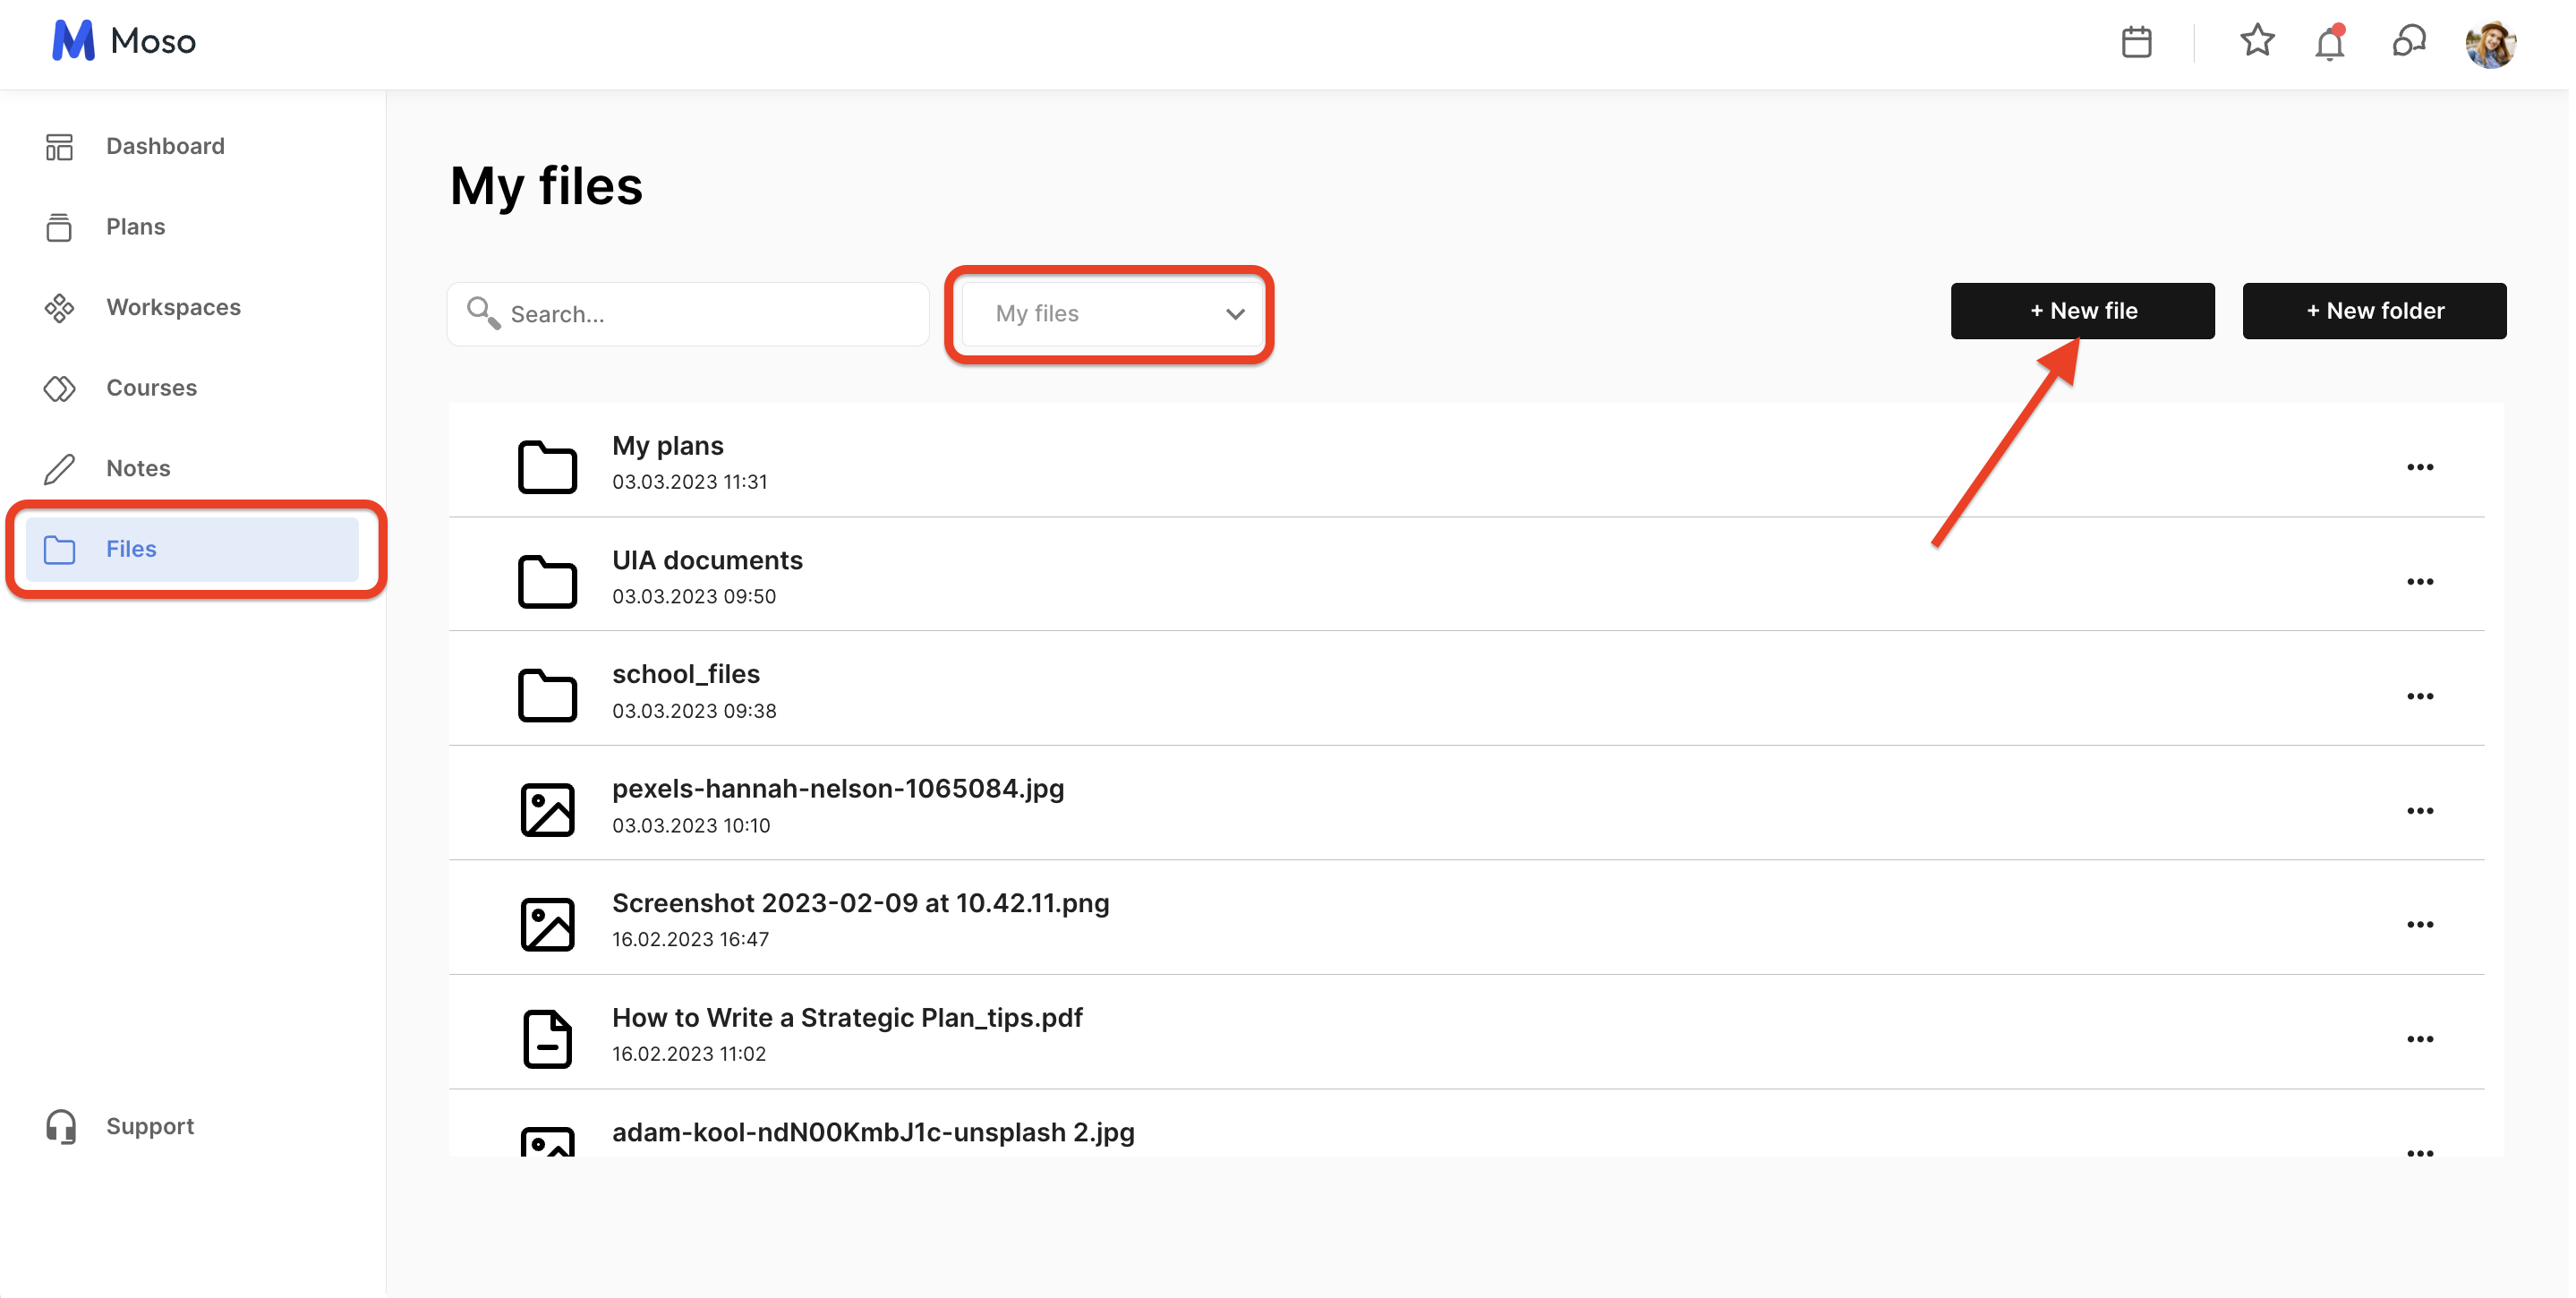This screenshot has height=1298, width=2576.
Task: Select Notes in the sidebar
Action: click(x=138, y=468)
